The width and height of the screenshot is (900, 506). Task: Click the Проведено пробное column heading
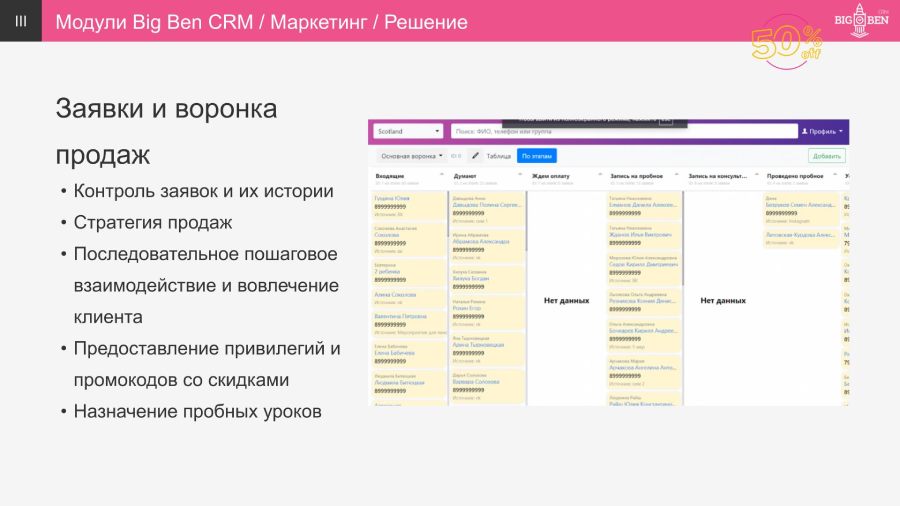pyautogui.click(x=795, y=176)
